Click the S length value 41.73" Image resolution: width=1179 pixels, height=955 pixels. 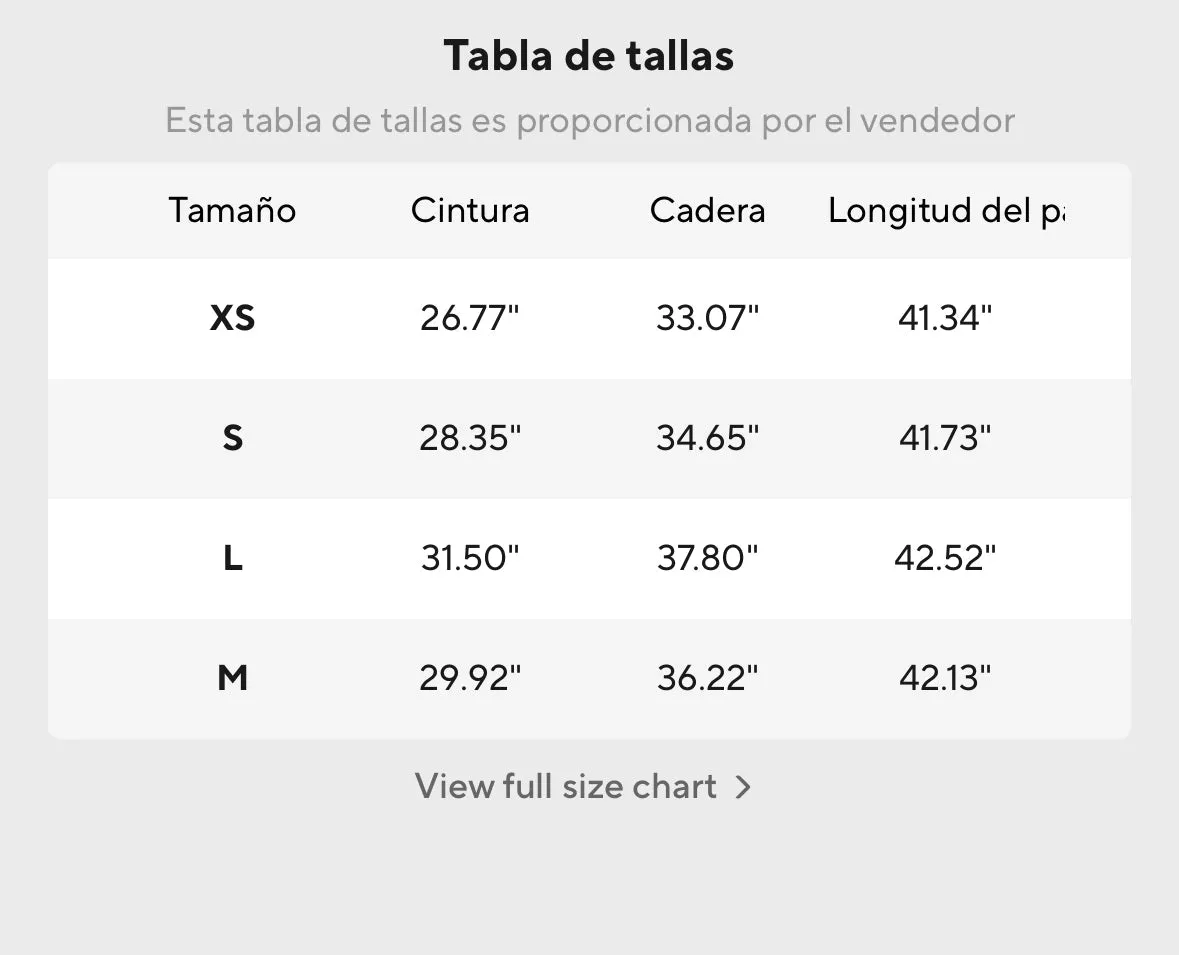tap(945, 438)
